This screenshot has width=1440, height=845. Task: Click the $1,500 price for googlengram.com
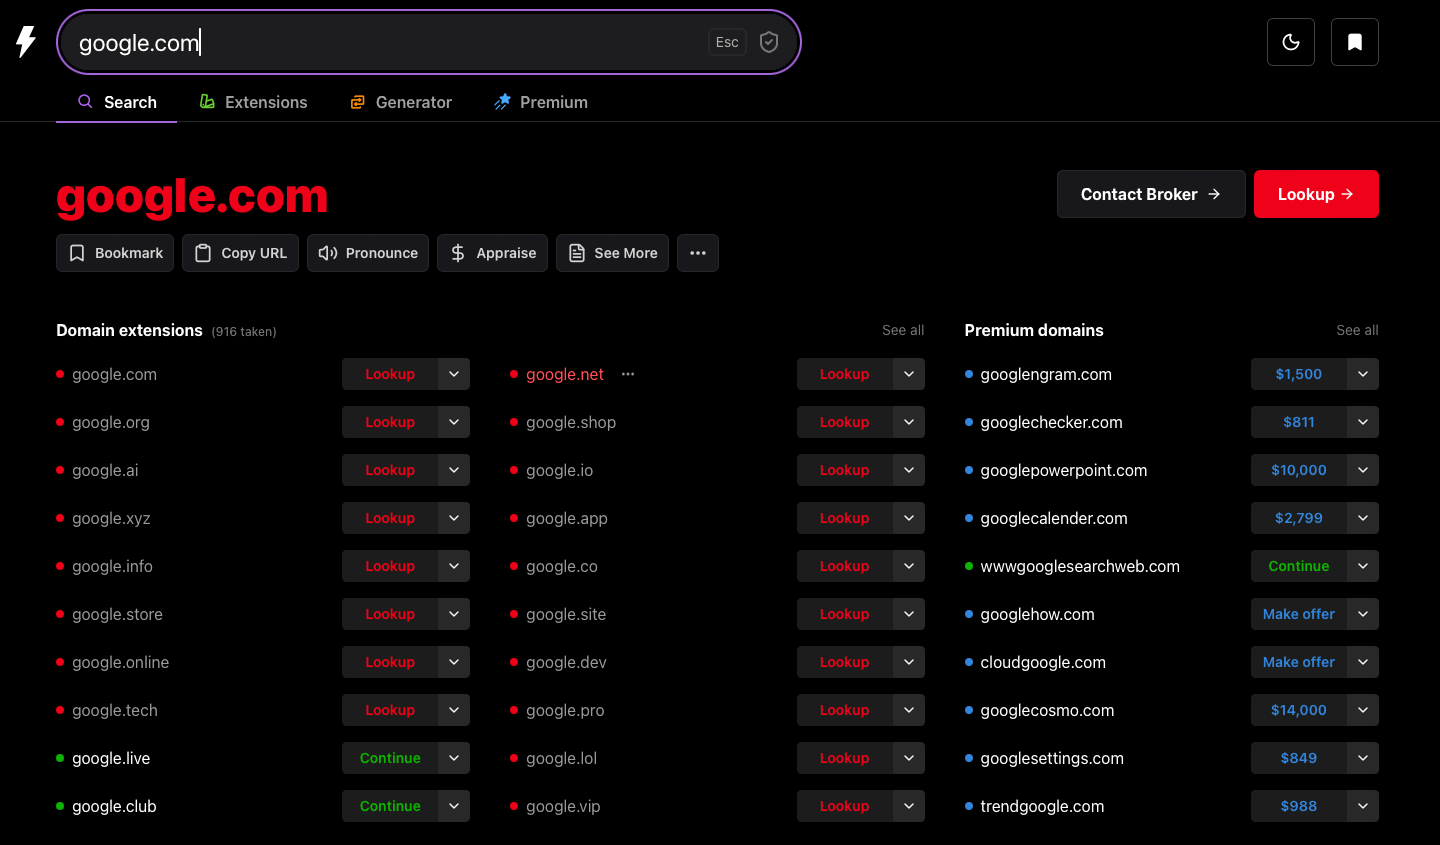[x=1299, y=374]
